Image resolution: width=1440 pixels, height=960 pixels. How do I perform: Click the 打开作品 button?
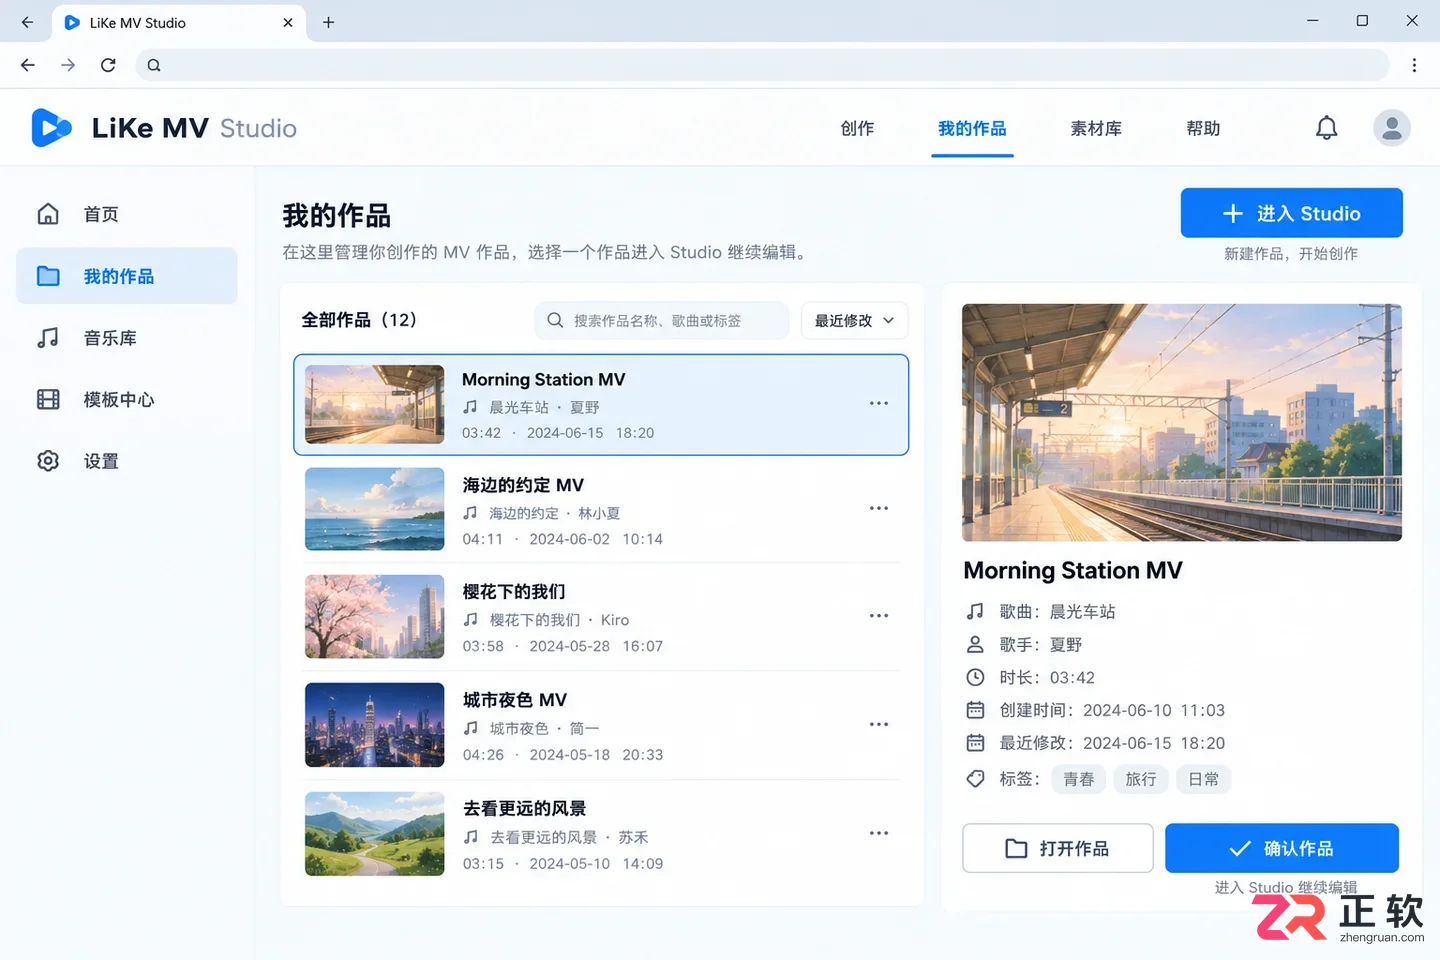tap(1057, 848)
